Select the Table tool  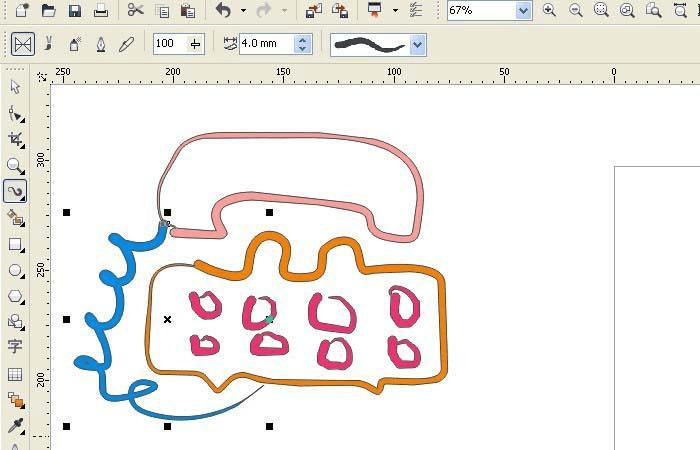pyautogui.click(x=15, y=374)
